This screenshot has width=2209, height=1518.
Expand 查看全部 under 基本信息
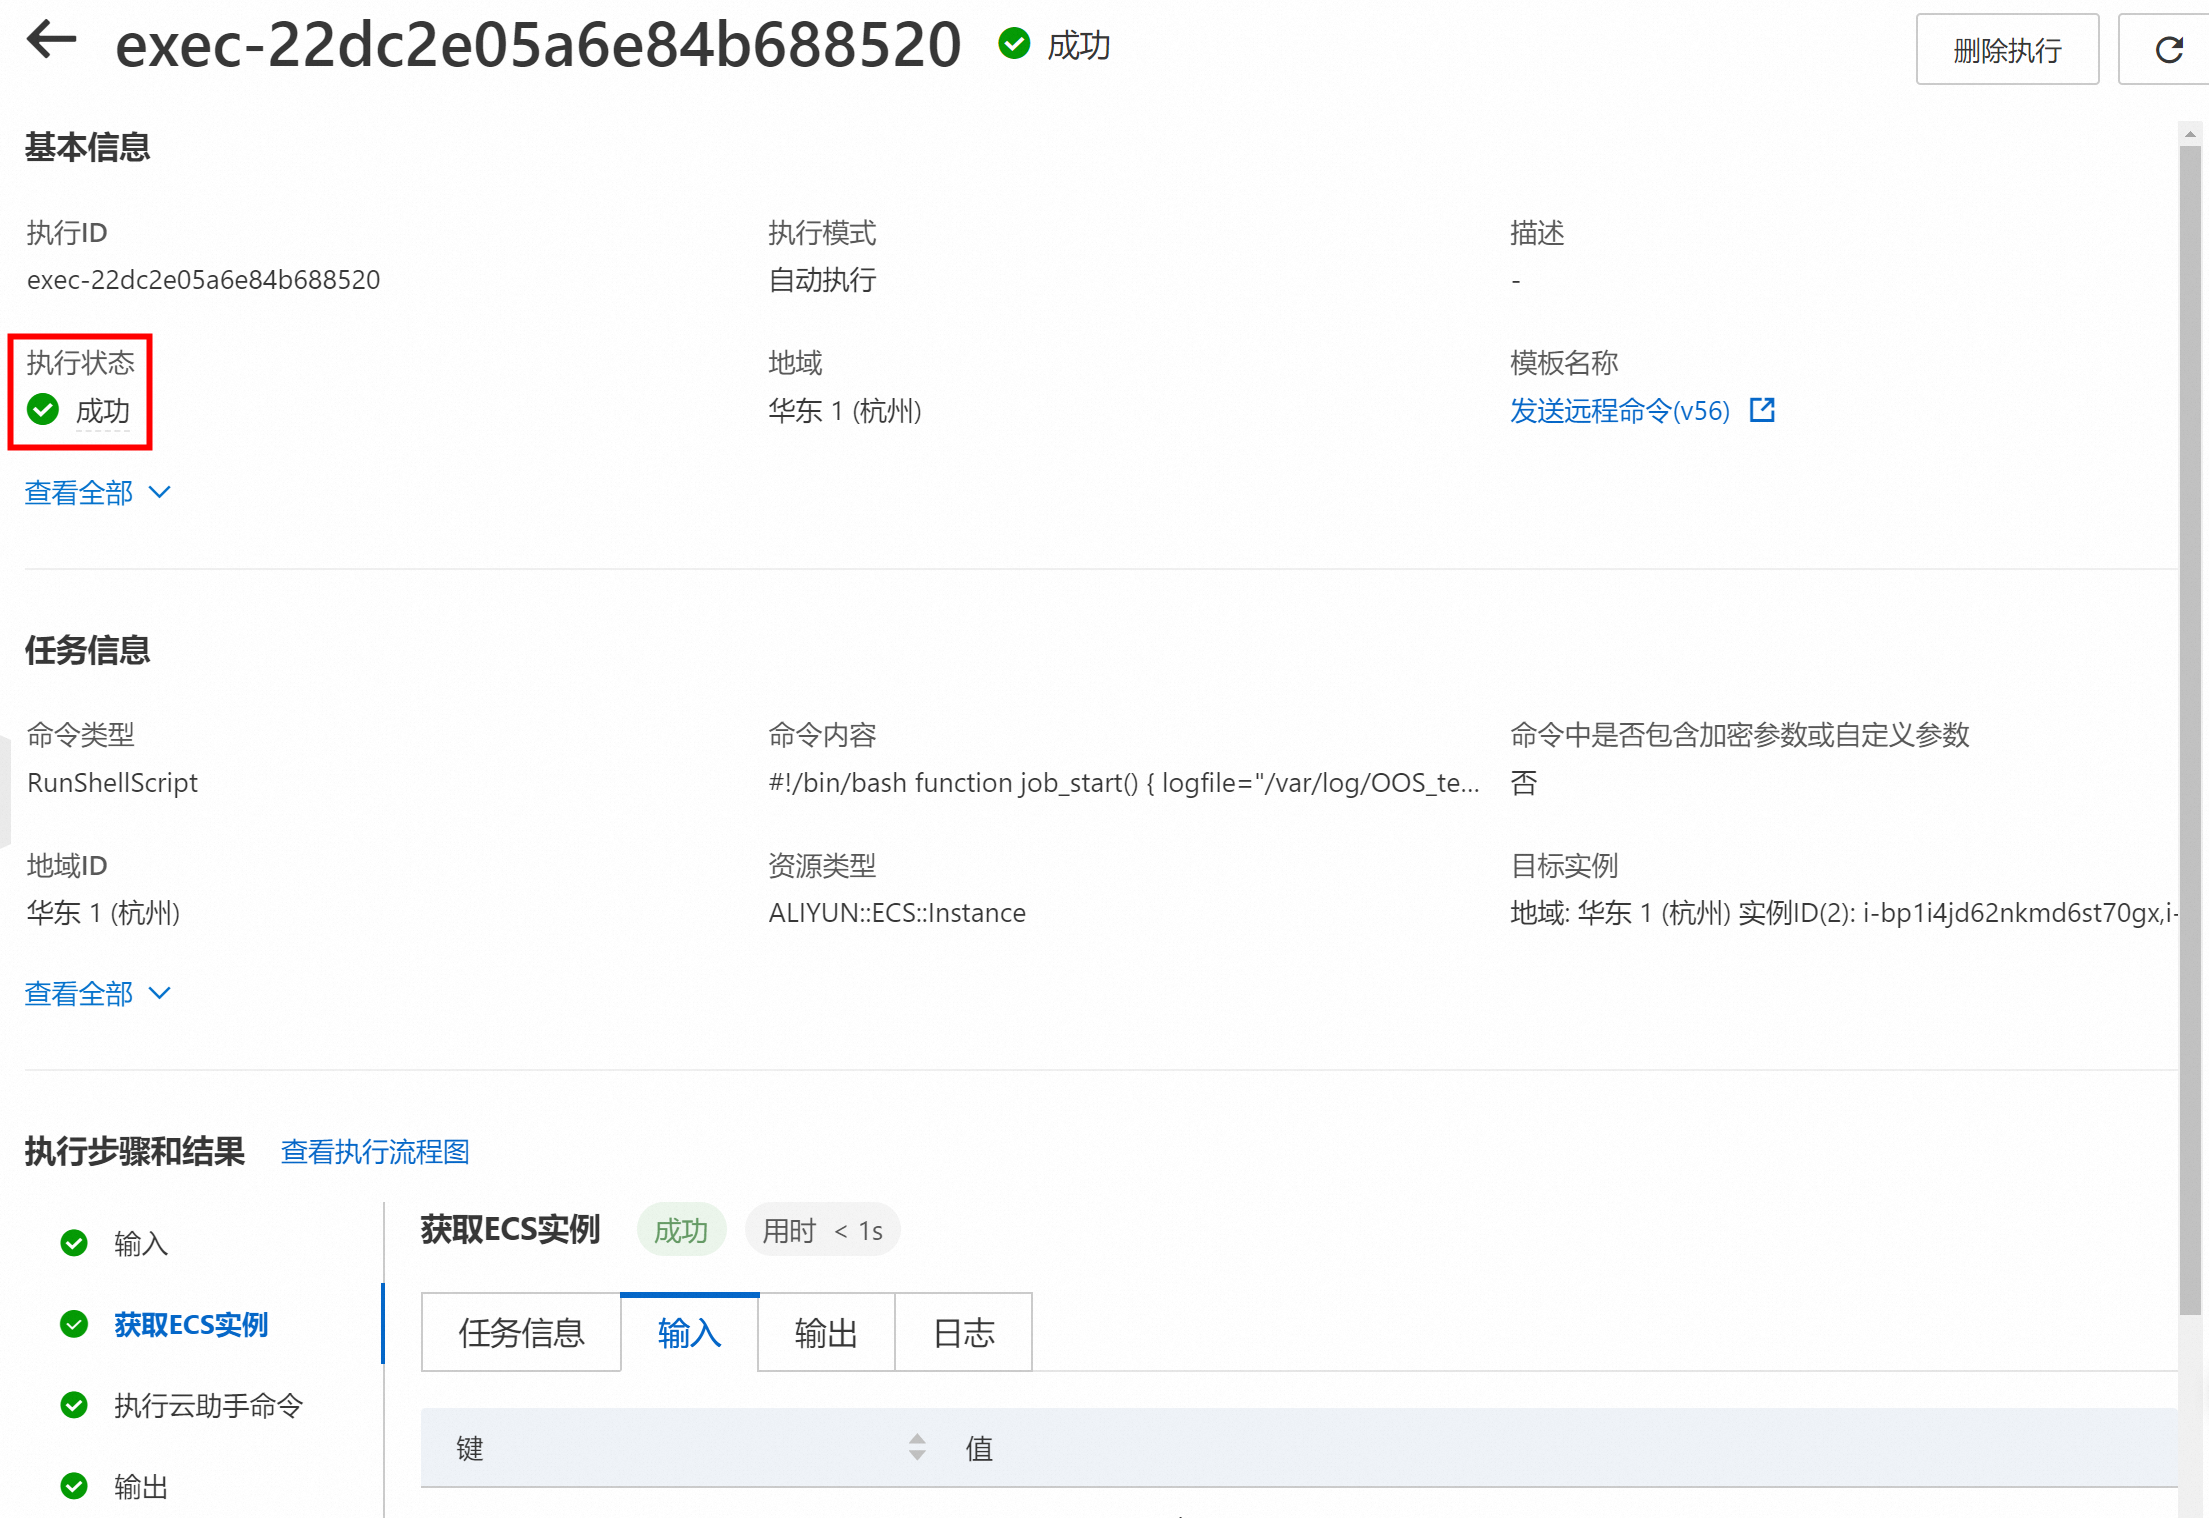pyautogui.click(x=79, y=492)
